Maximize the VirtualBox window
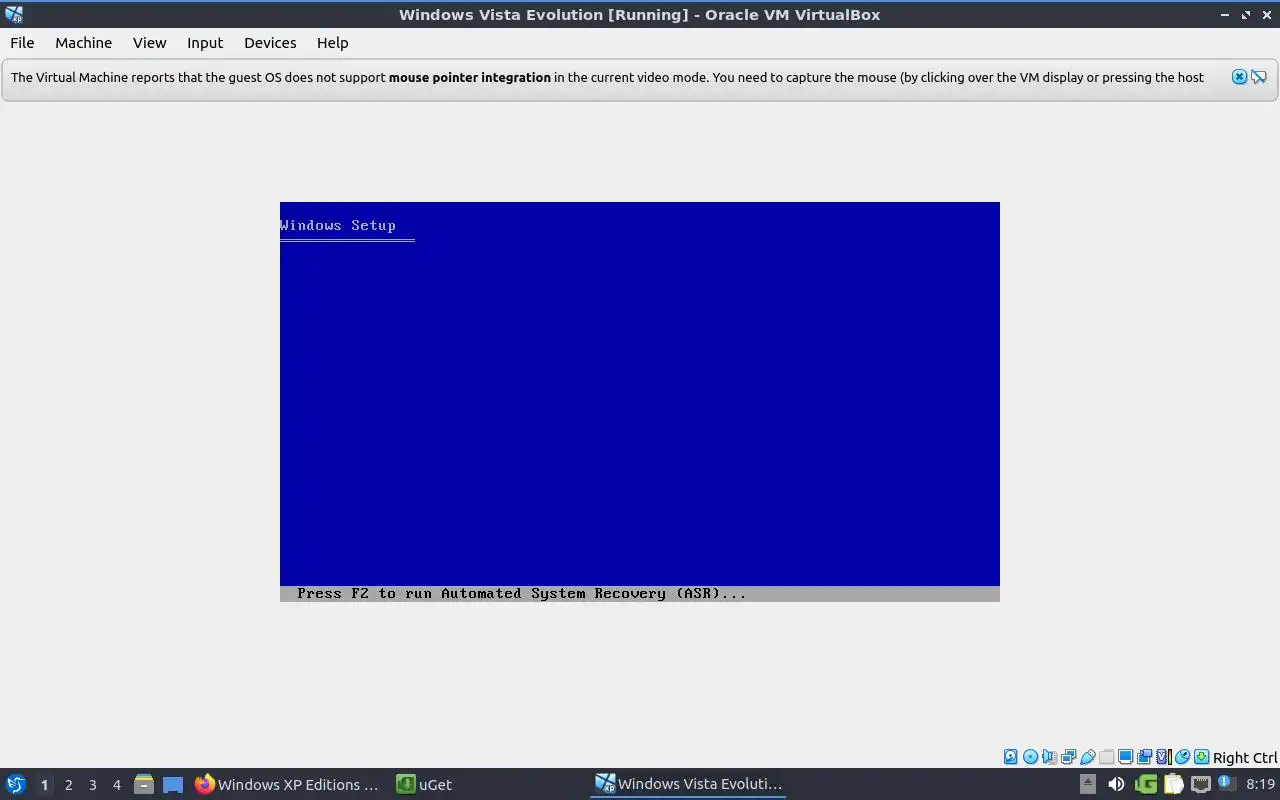The width and height of the screenshot is (1280, 800). tap(1246, 14)
